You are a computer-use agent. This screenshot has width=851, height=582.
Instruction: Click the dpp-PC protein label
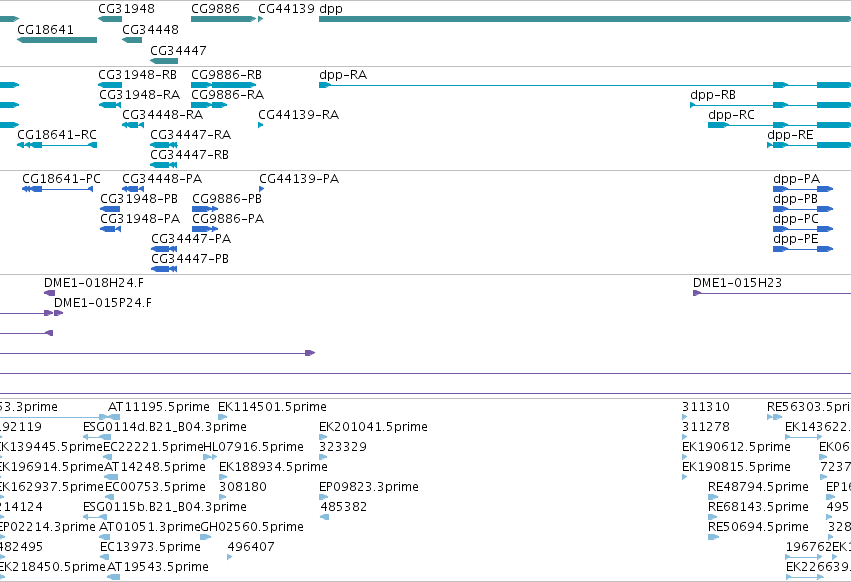[x=796, y=219]
